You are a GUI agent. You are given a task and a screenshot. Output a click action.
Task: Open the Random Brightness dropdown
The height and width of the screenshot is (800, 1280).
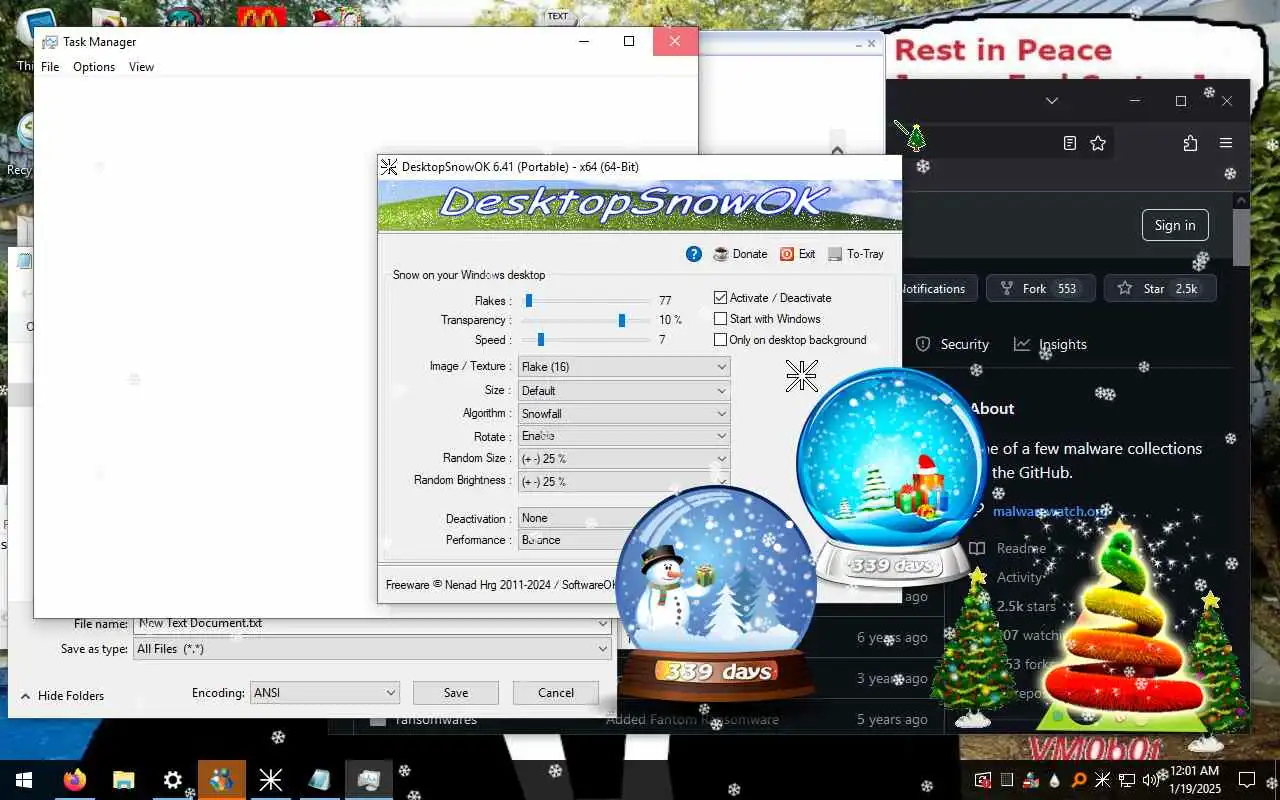[624, 482]
